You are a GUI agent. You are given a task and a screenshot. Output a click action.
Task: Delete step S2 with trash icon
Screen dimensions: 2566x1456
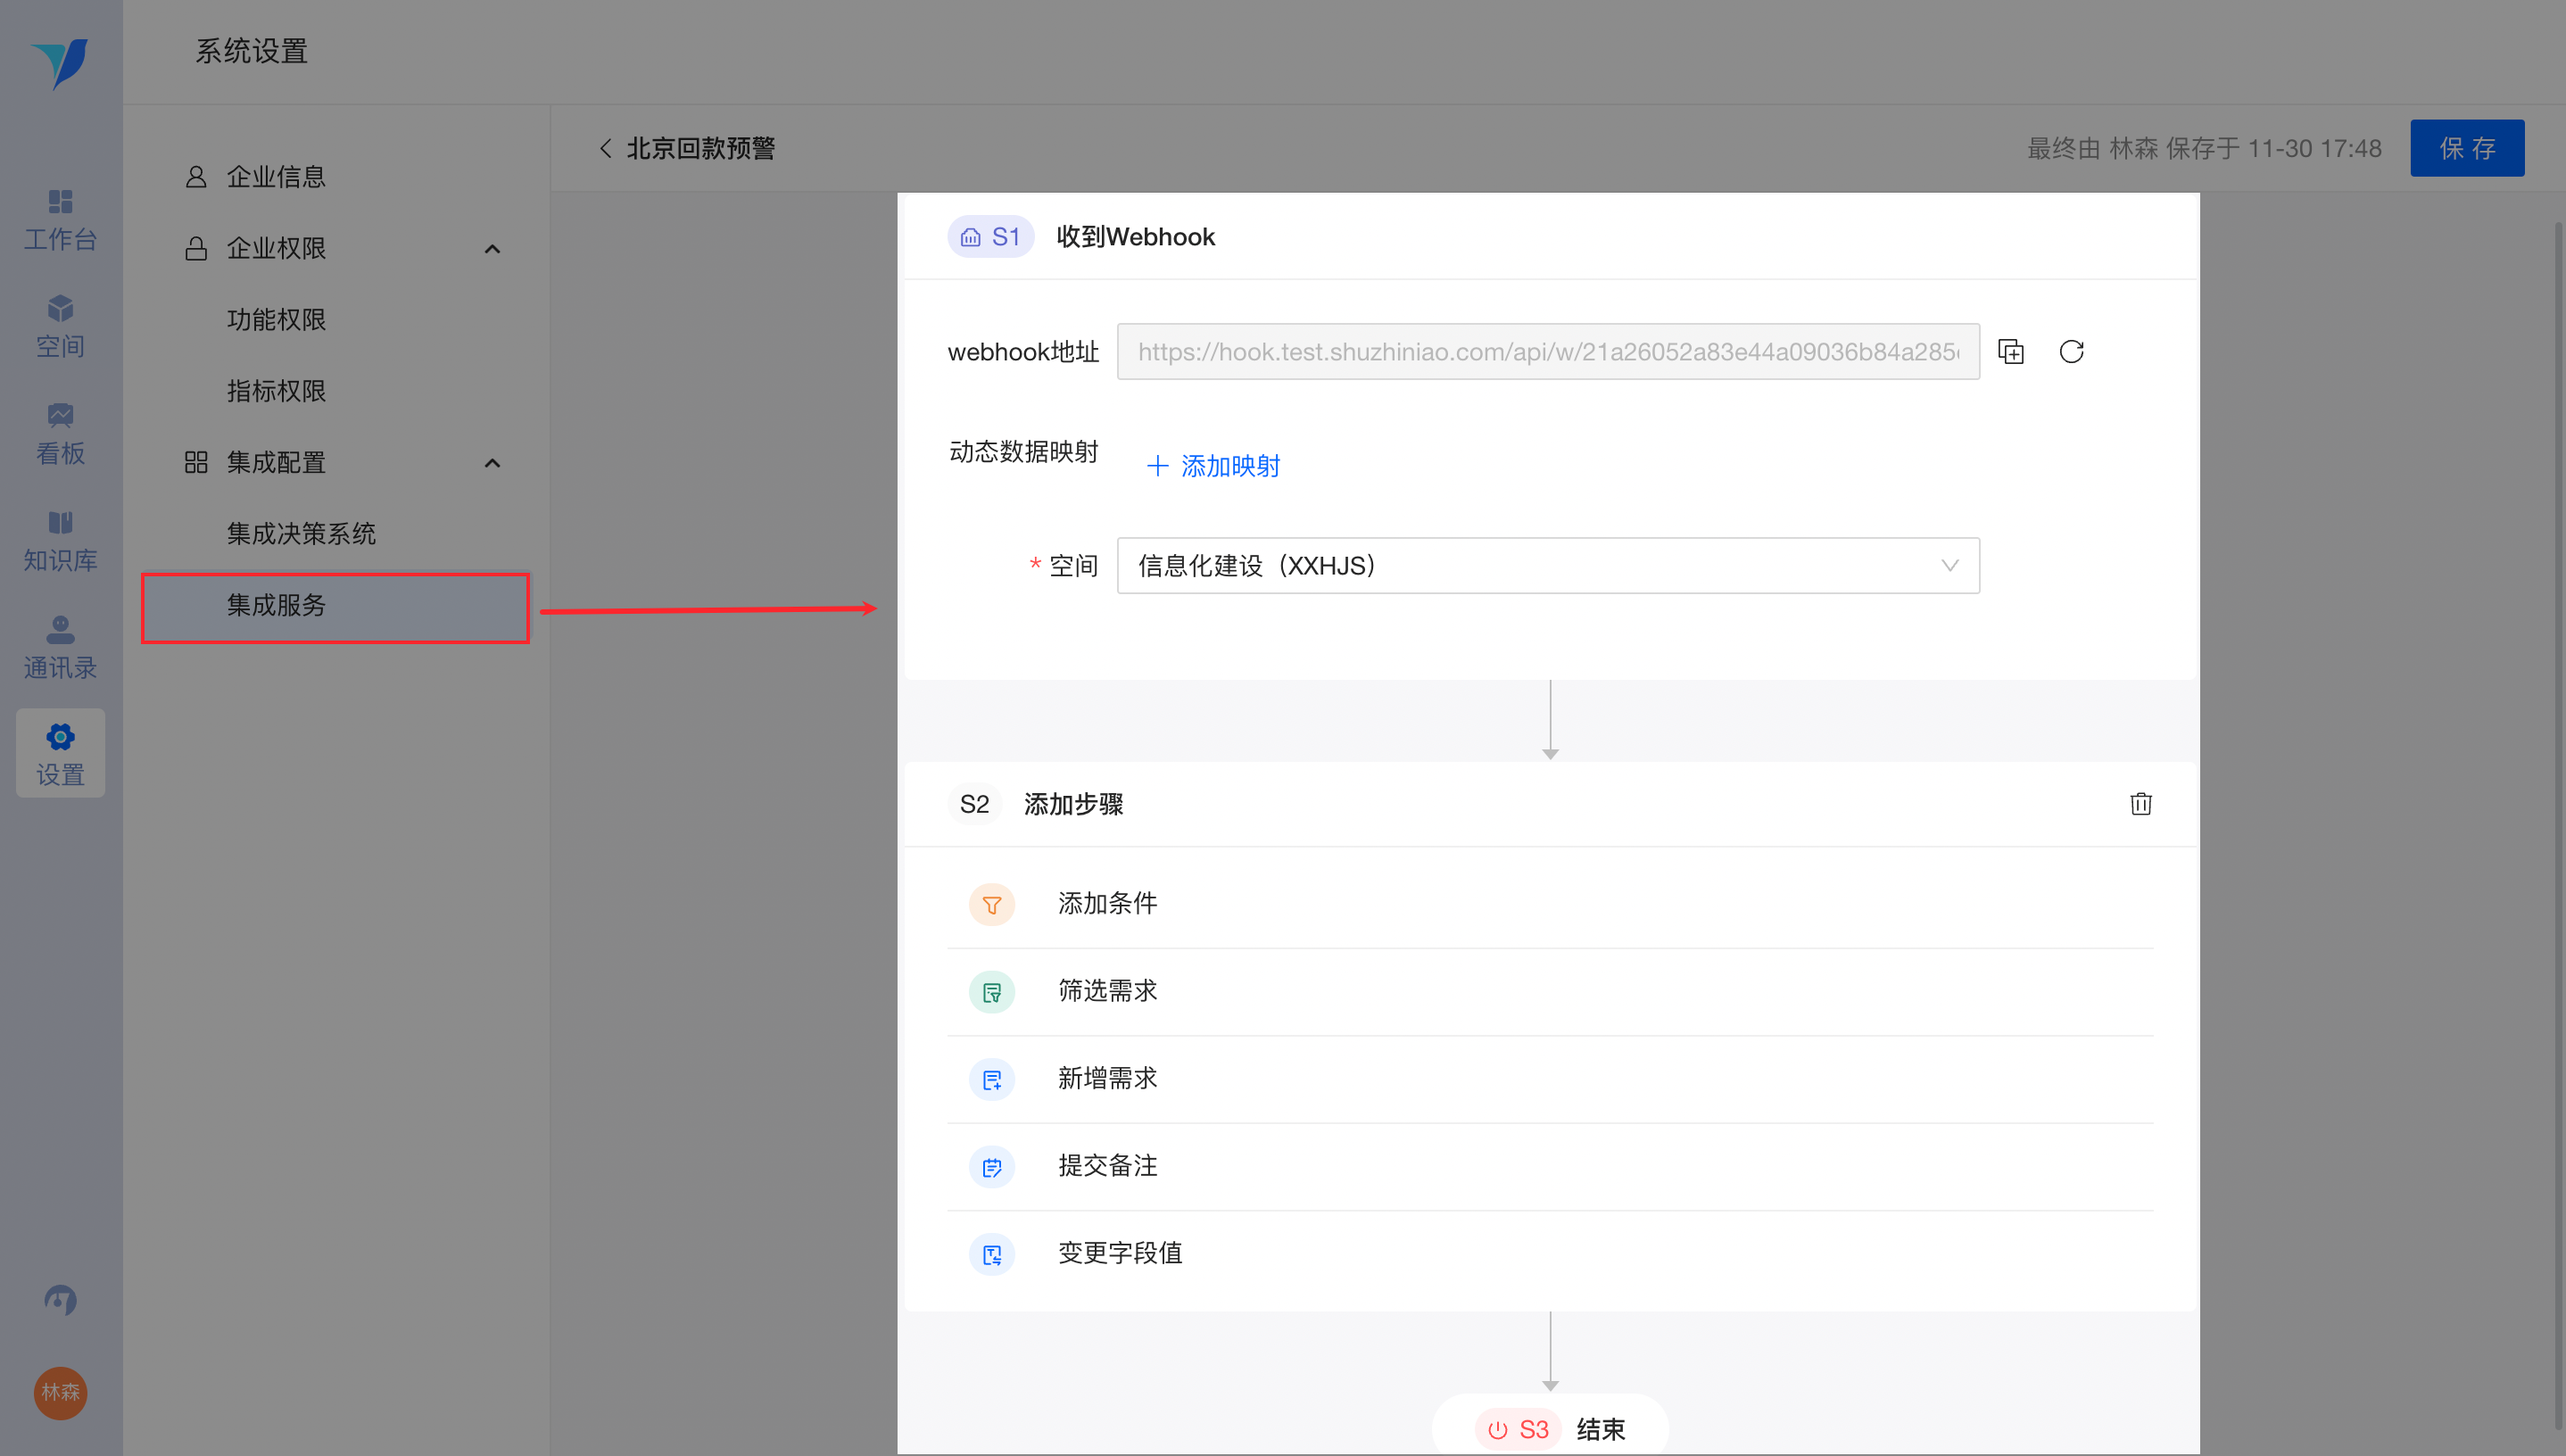pyautogui.click(x=2140, y=804)
